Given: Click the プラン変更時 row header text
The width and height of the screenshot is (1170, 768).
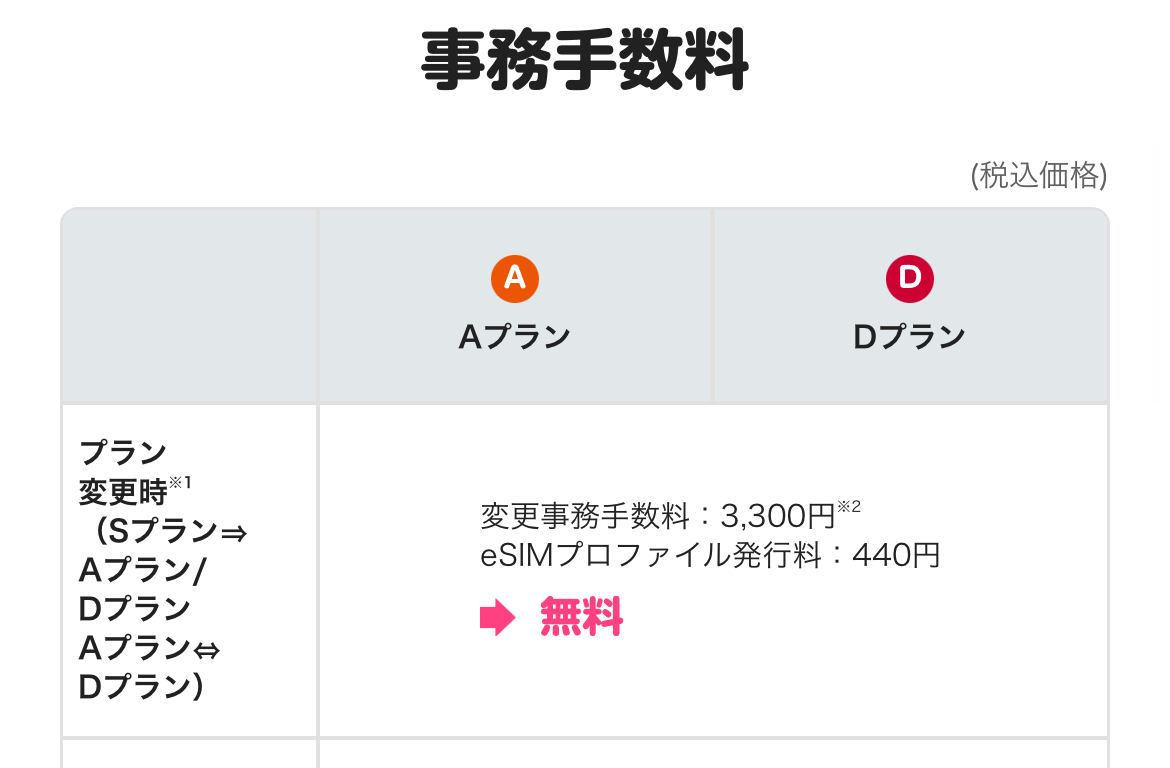Looking at the screenshot, I should [123, 453].
